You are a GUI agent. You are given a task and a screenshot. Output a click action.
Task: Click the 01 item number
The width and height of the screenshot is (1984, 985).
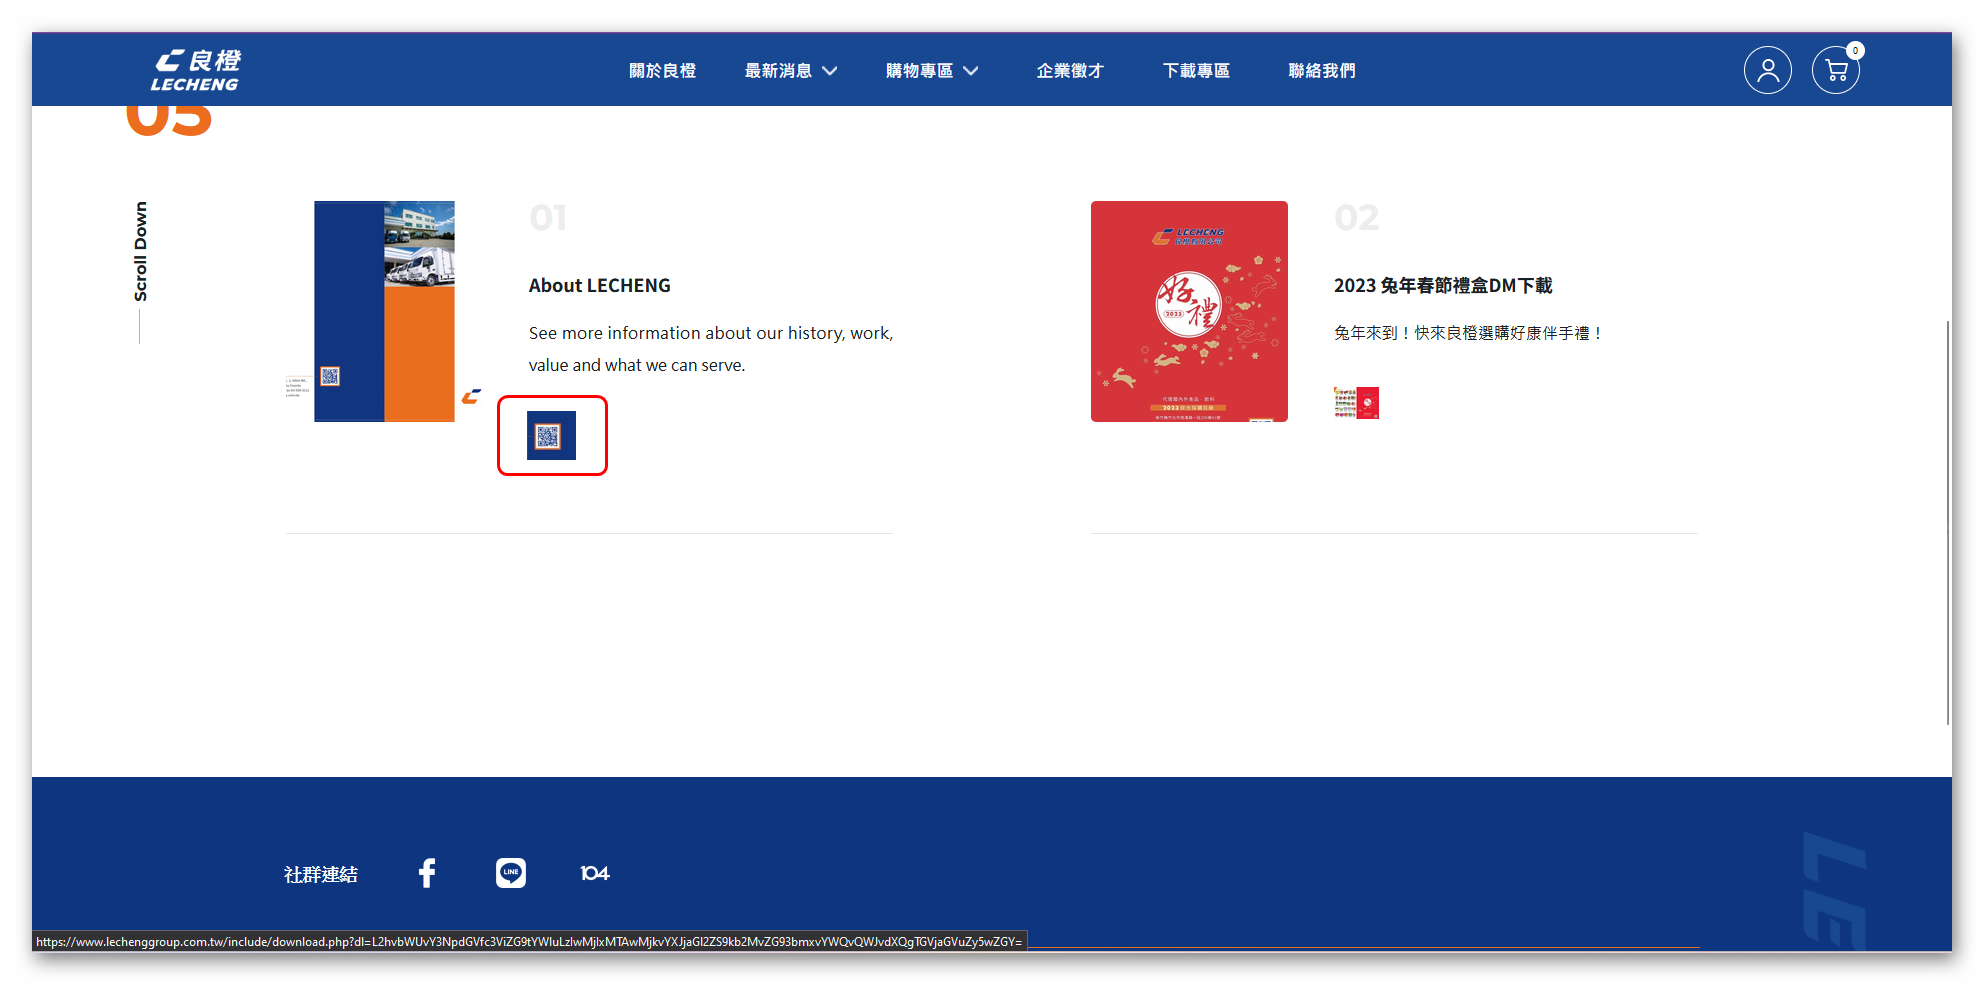click(548, 217)
